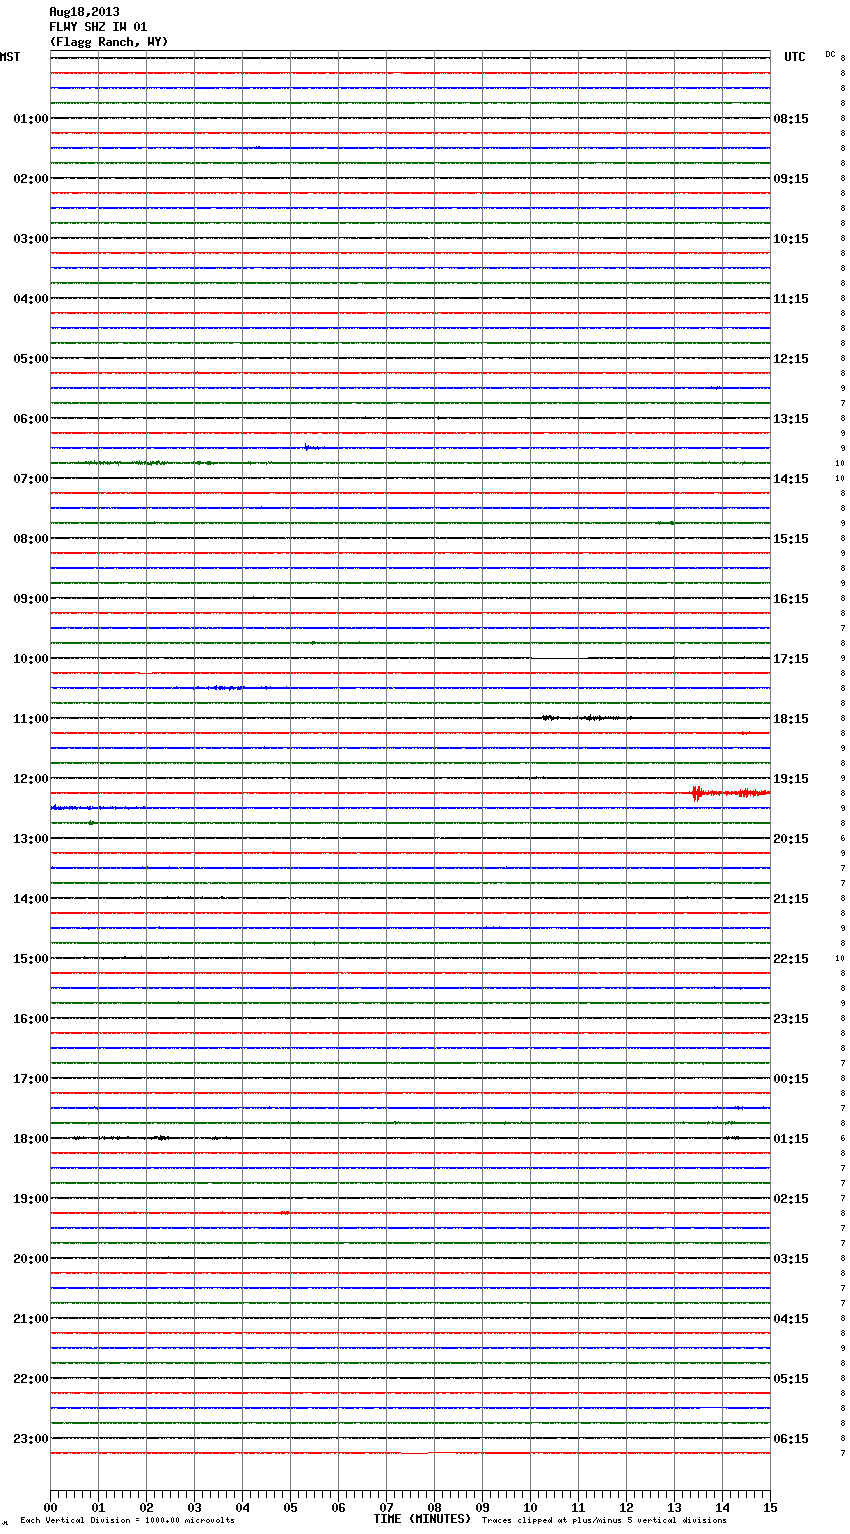Viewport: 850px width, 1534px height.
Task: Click the 13:15 UTC time label
Action: click(791, 419)
